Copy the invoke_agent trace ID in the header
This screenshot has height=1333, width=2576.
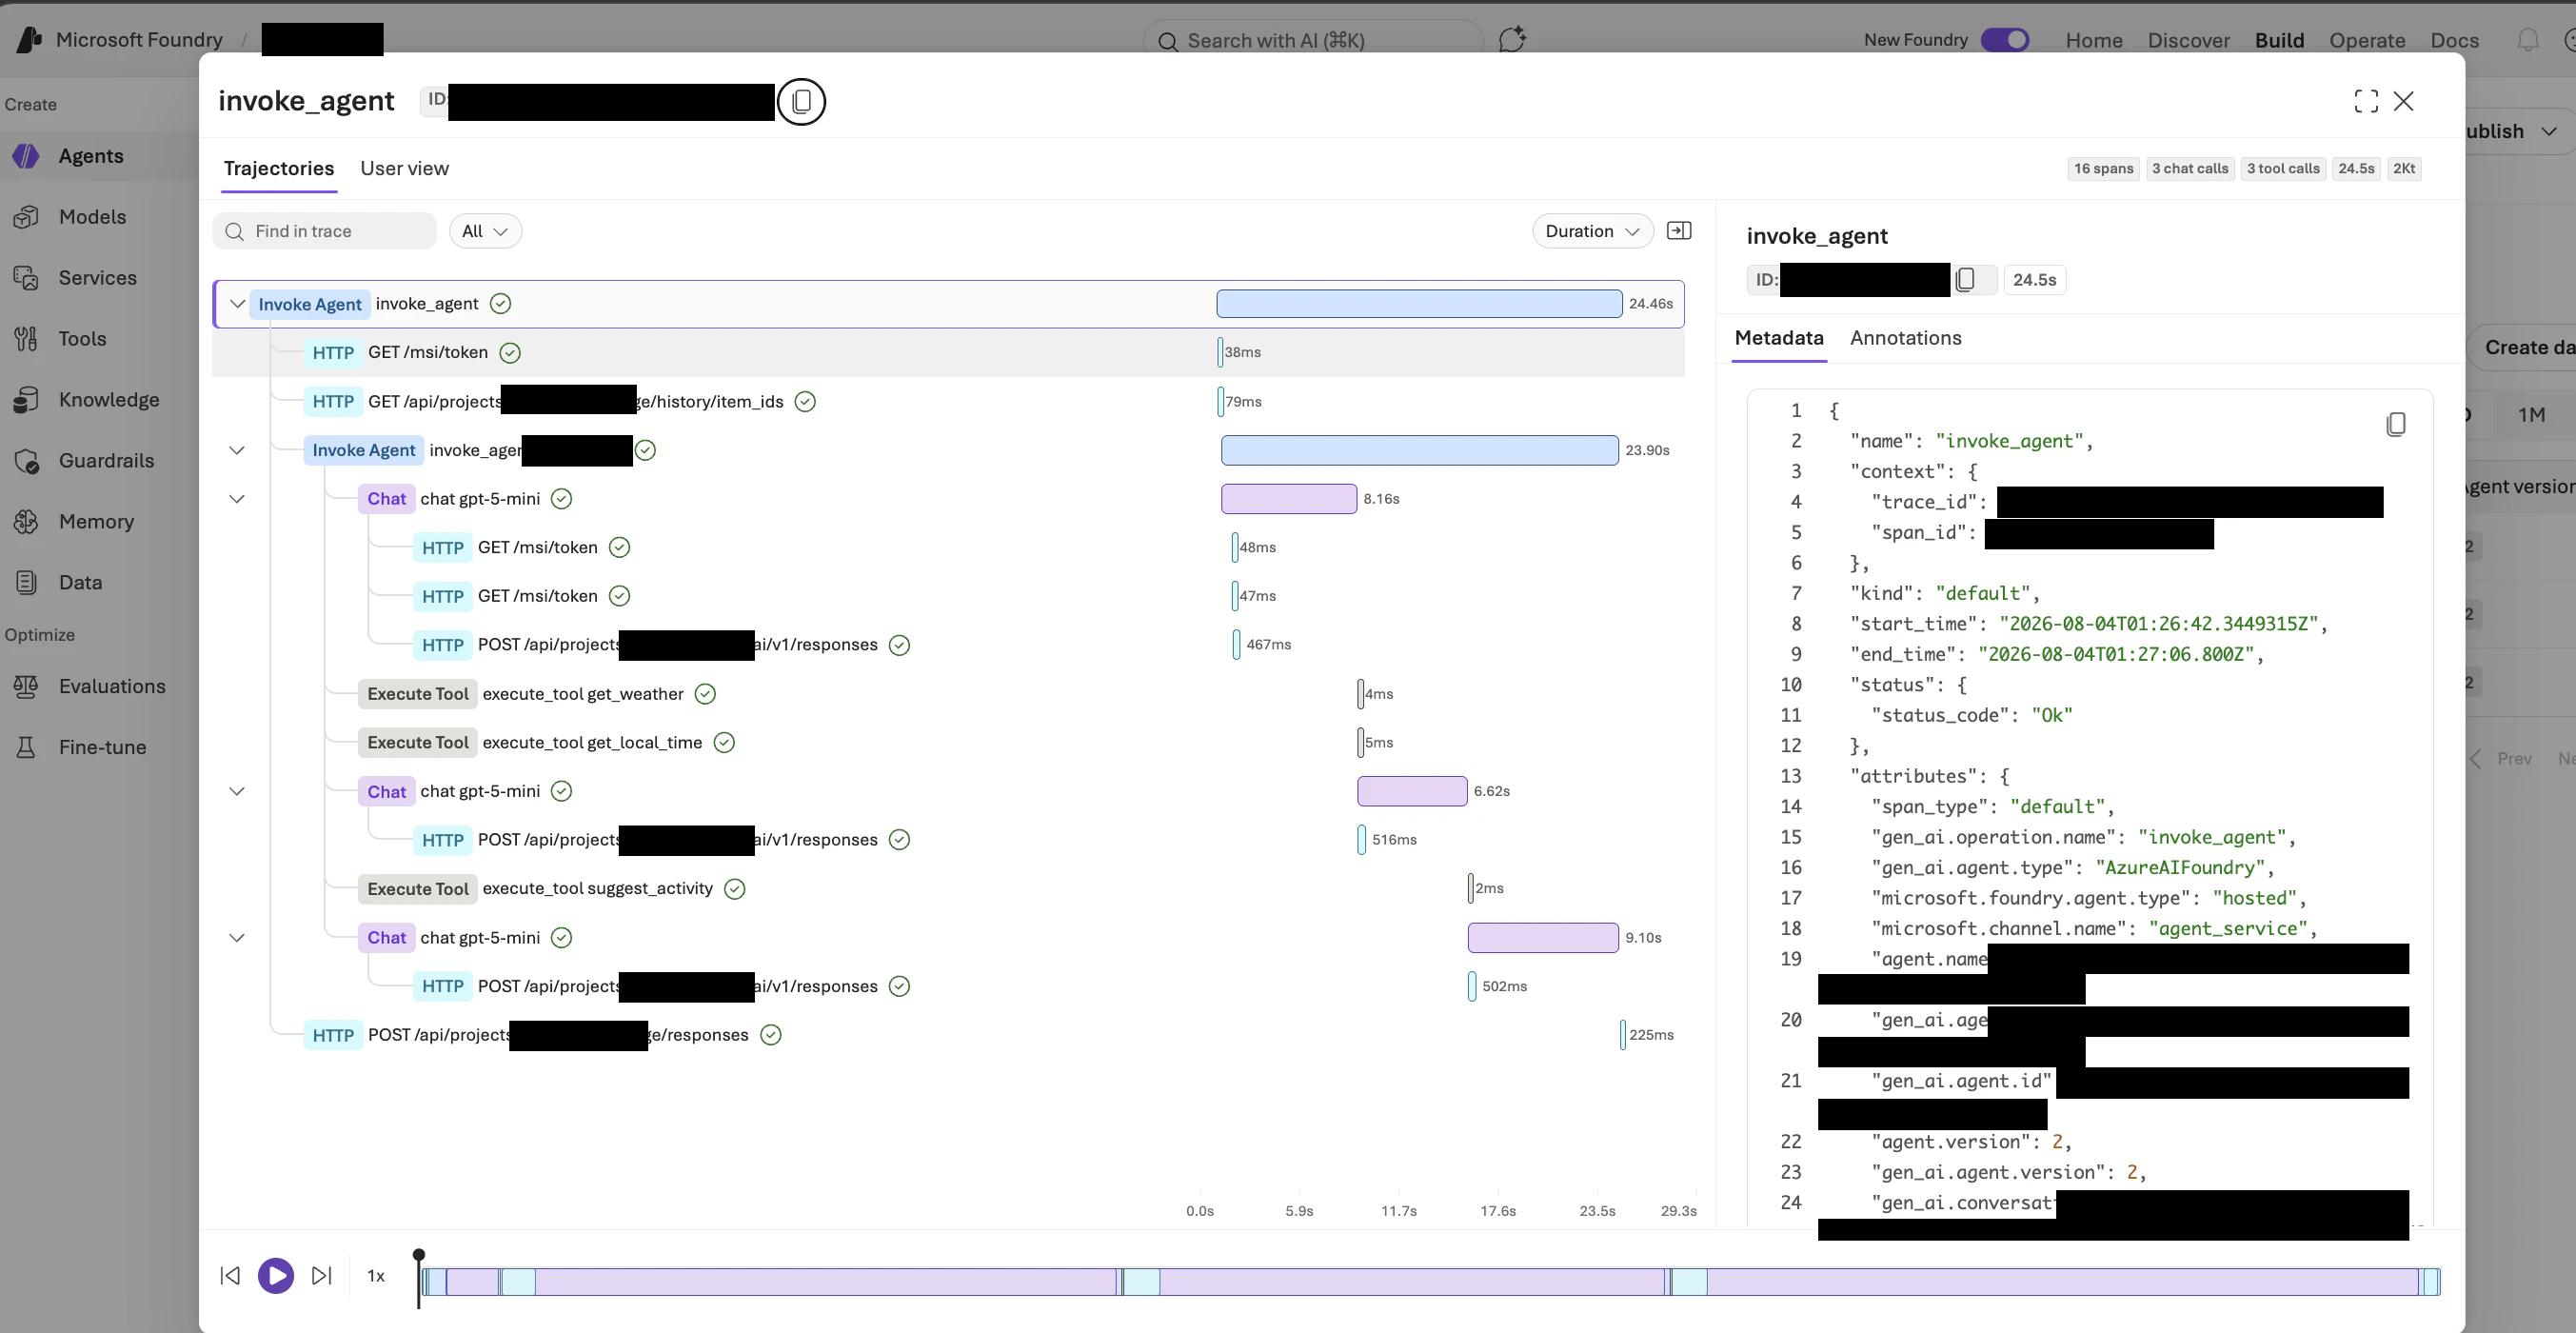point(801,102)
